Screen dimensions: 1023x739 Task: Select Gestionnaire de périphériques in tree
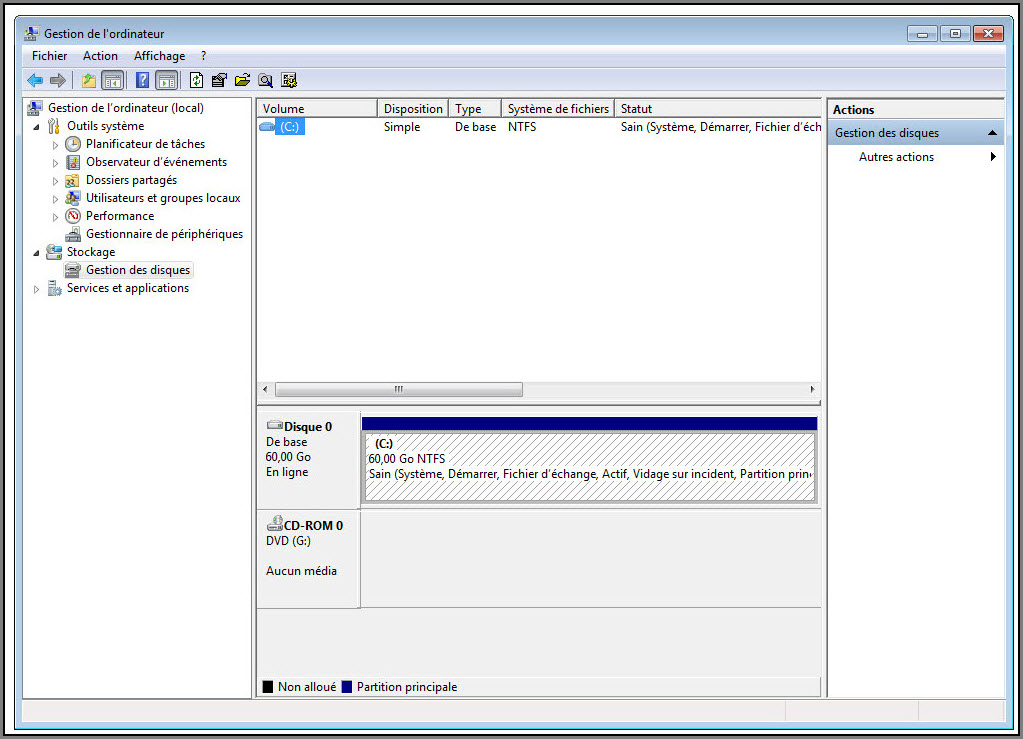click(x=164, y=234)
